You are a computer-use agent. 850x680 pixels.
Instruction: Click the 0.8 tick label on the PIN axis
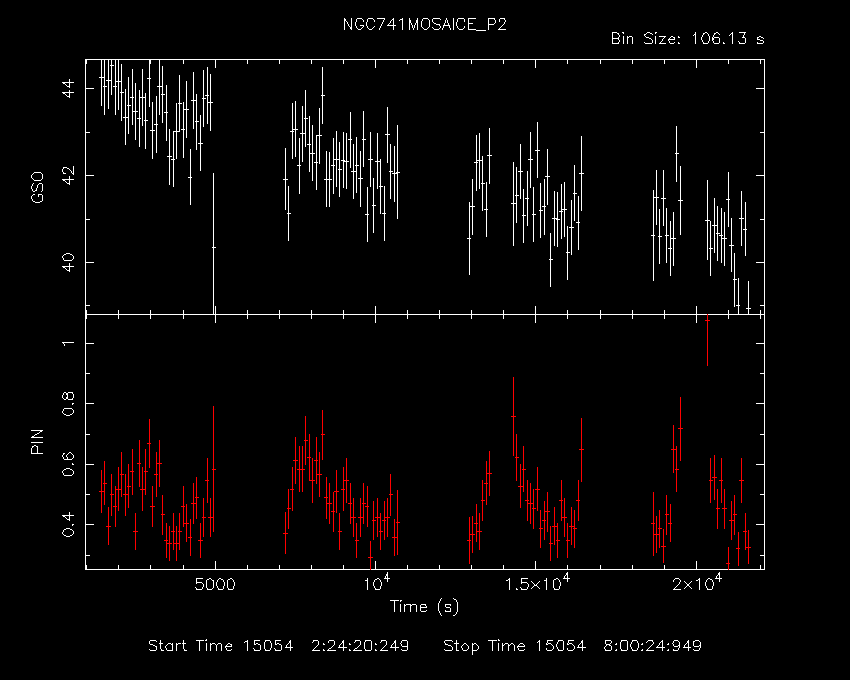69,403
